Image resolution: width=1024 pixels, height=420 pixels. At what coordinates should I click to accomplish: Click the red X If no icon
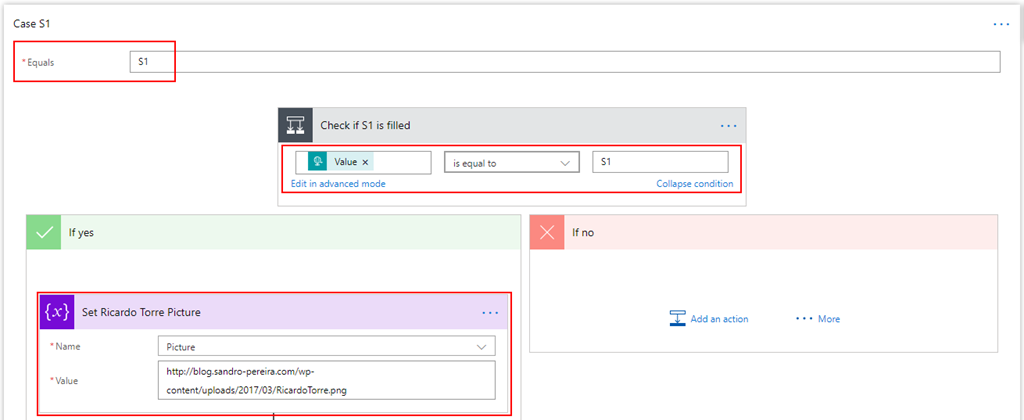pyautogui.click(x=547, y=233)
